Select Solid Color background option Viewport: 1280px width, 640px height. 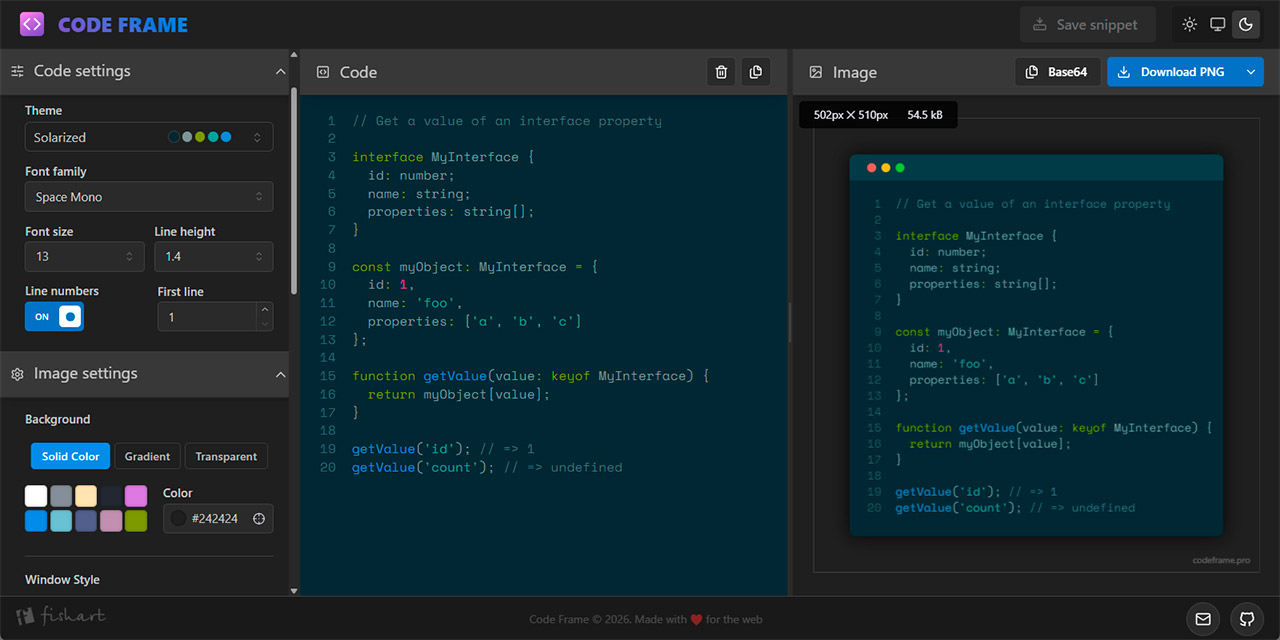coord(70,456)
